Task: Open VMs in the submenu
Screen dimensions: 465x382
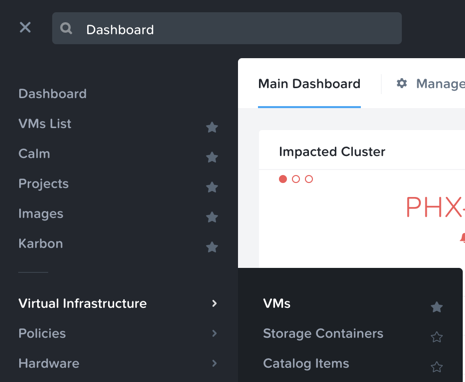Action: coord(277,303)
